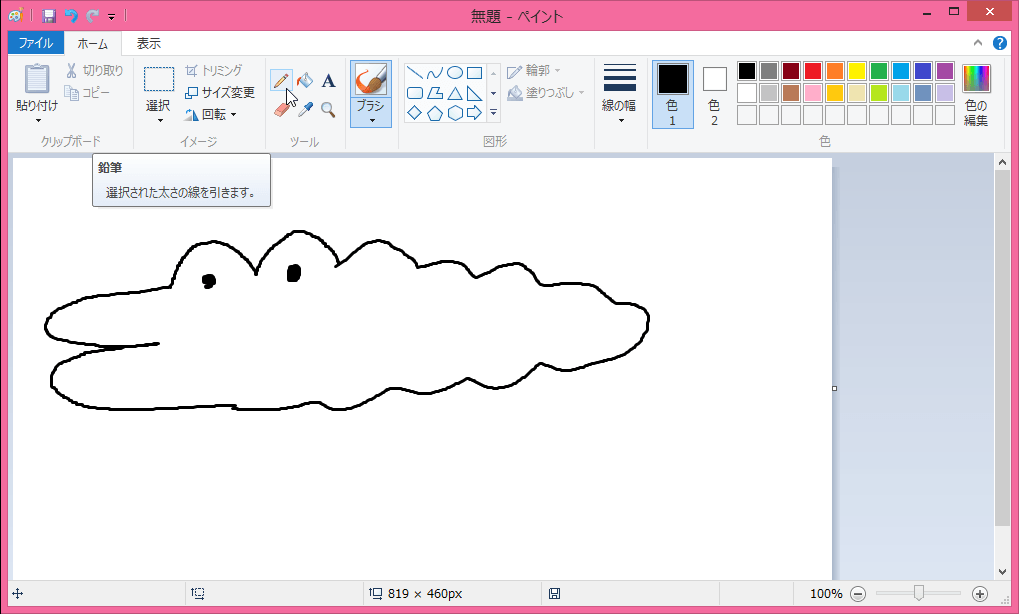Switch to the 表示 tab
Screen dimensions: 1019x614
point(148,44)
